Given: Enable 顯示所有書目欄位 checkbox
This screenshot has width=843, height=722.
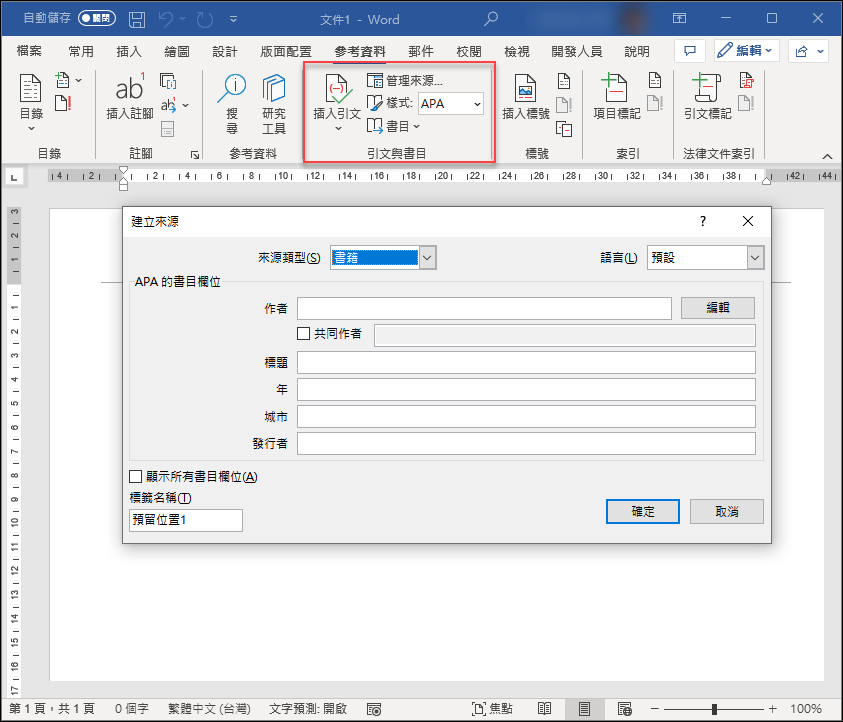Looking at the screenshot, I should (135, 477).
